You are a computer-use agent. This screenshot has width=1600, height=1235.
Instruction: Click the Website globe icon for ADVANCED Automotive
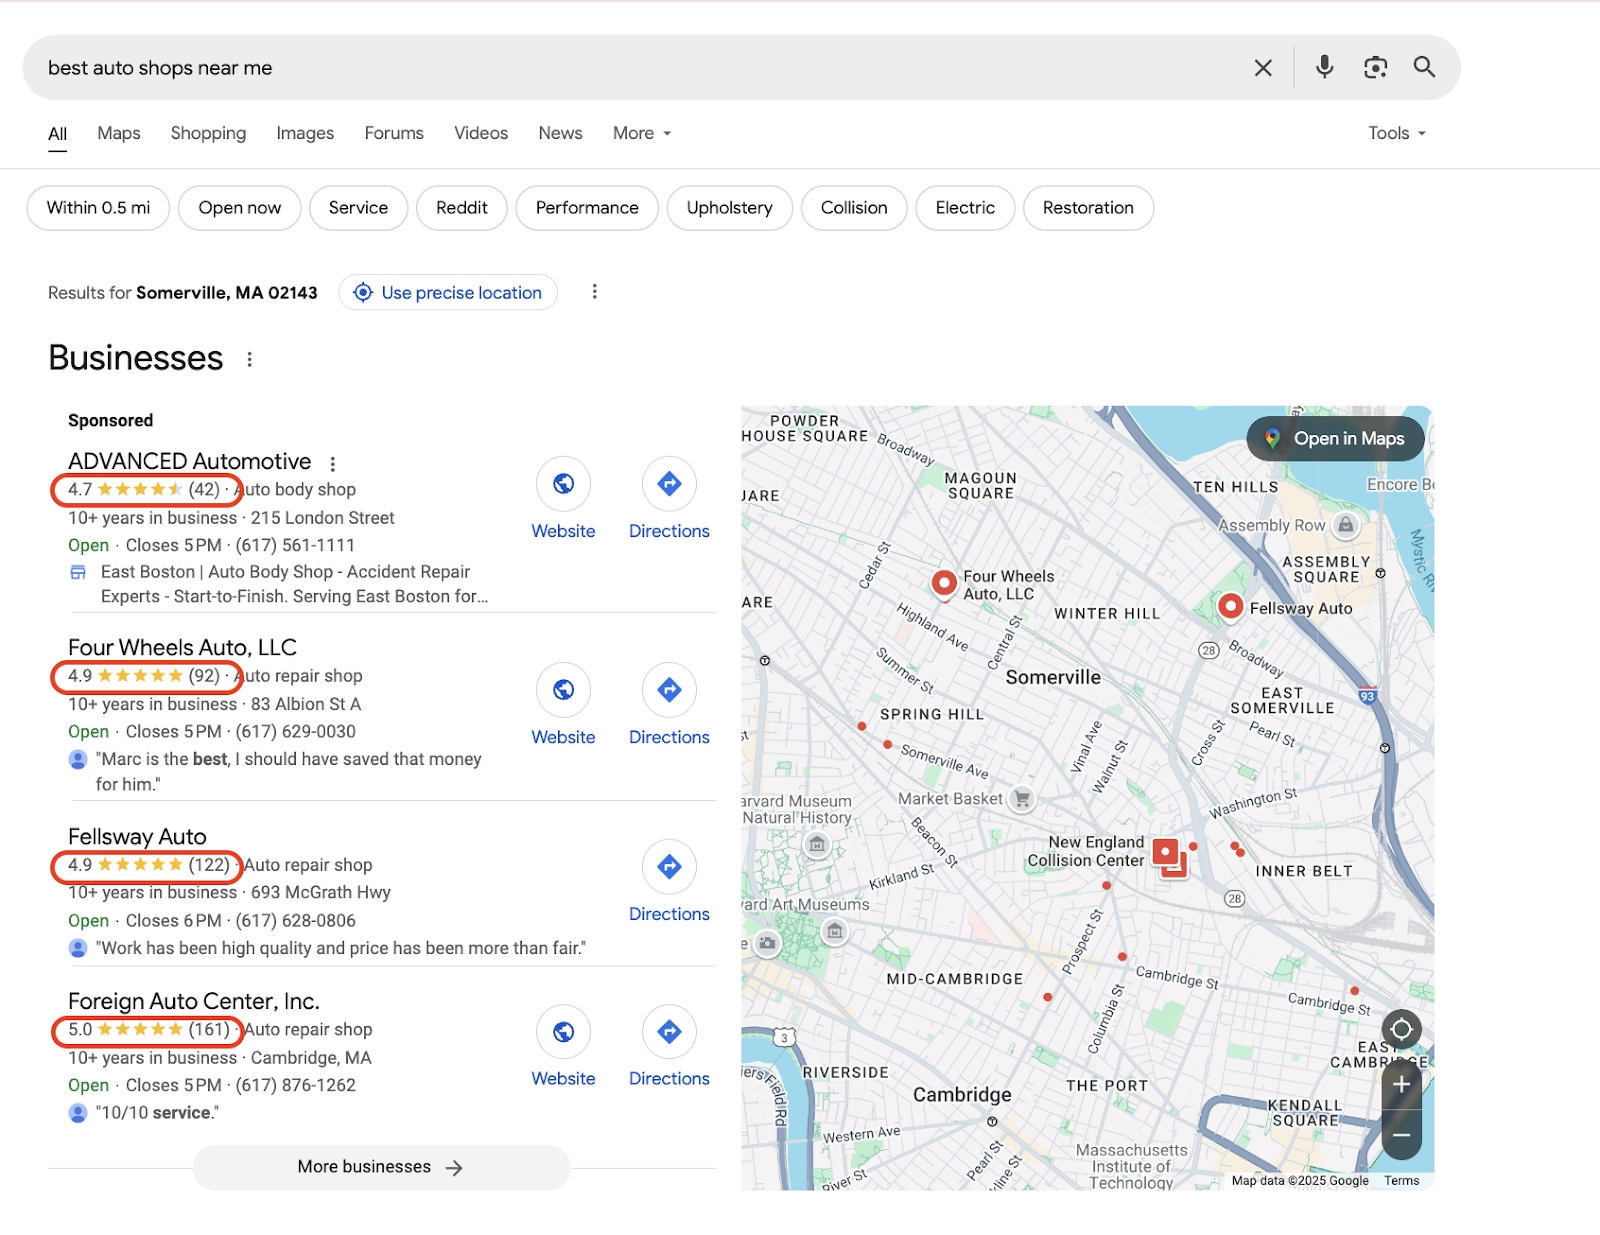click(x=563, y=484)
